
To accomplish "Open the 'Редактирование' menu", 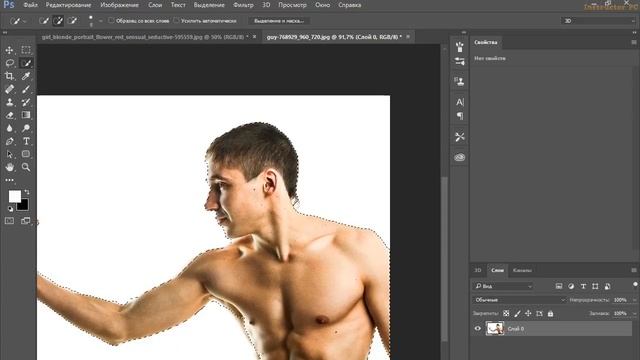I will [69, 5].
